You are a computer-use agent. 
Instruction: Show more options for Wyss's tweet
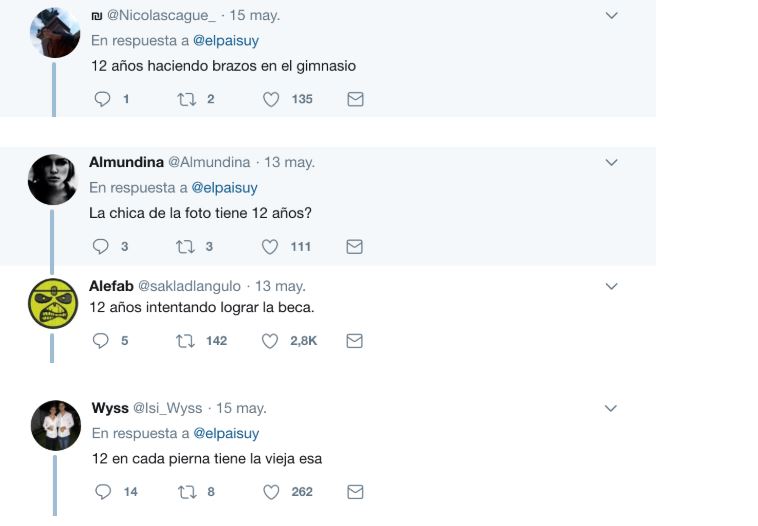612,408
